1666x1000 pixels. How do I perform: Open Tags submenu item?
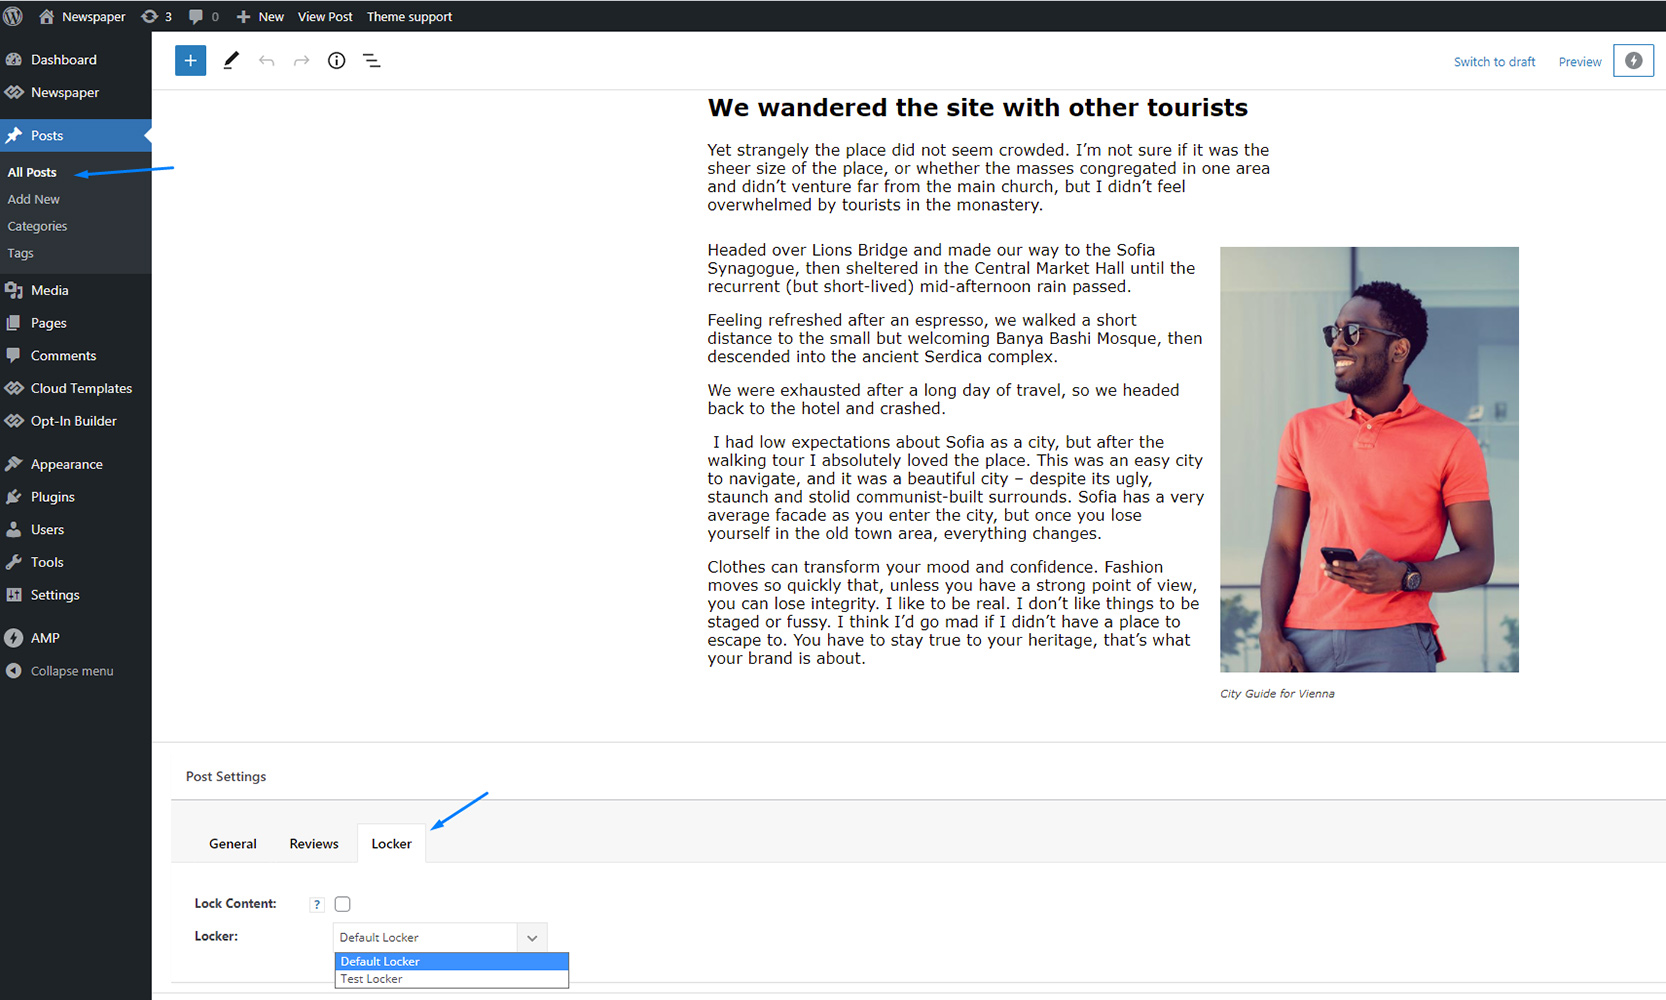pos(21,253)
